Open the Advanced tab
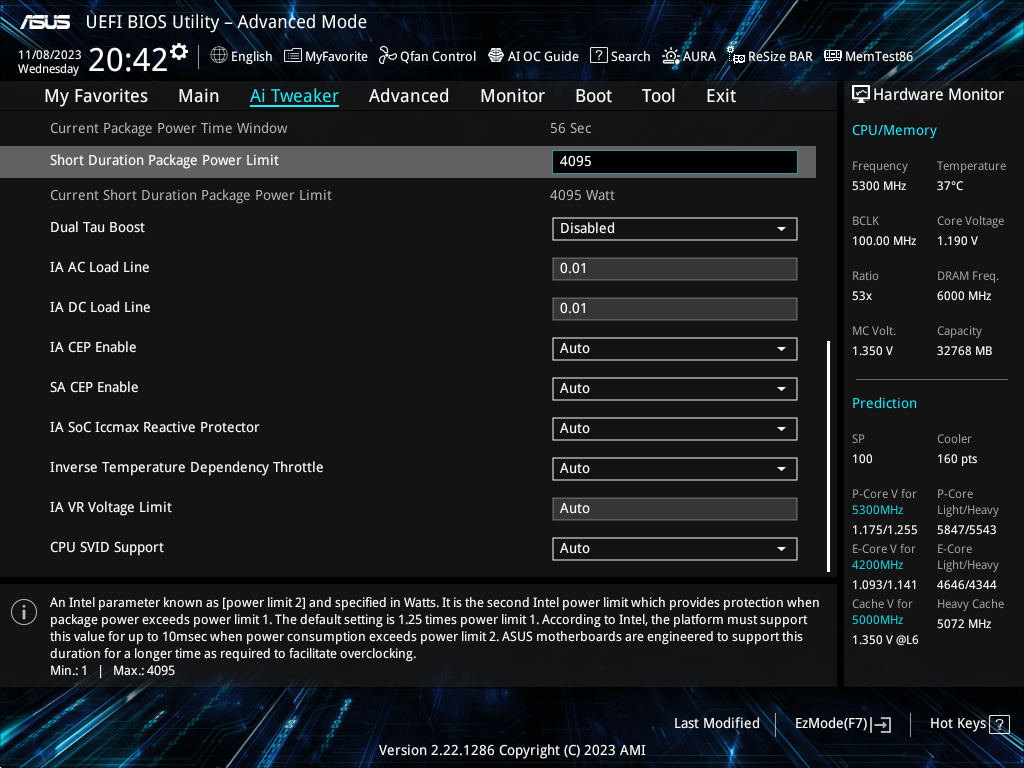The image size is (1024, 768). click(409, 96)
